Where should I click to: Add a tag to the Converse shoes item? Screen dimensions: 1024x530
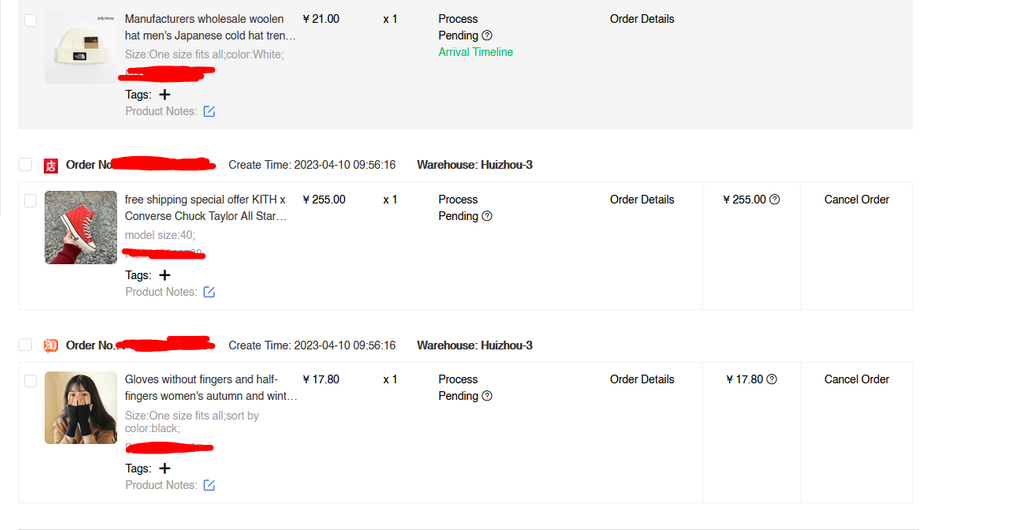(165, 275)
